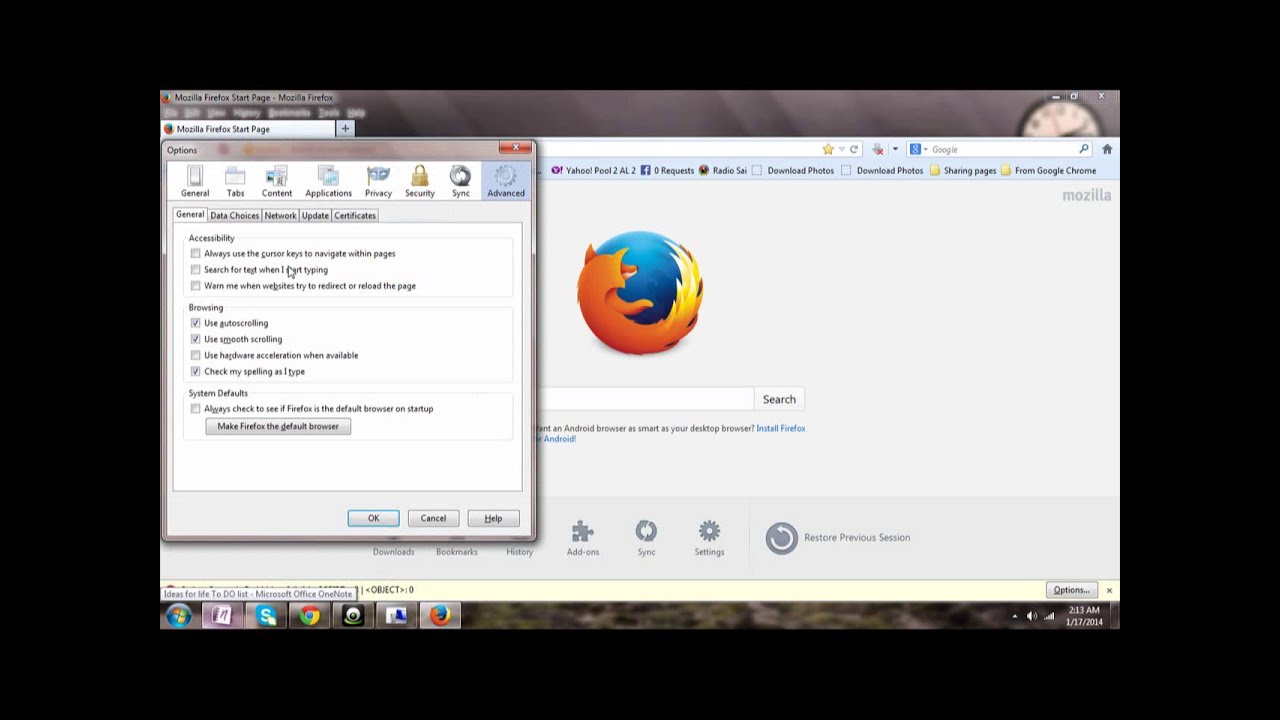The width and height of the screenshot is (1280, 720).
Task: Open the Privacy options panel icon
Action: (378, 182)
